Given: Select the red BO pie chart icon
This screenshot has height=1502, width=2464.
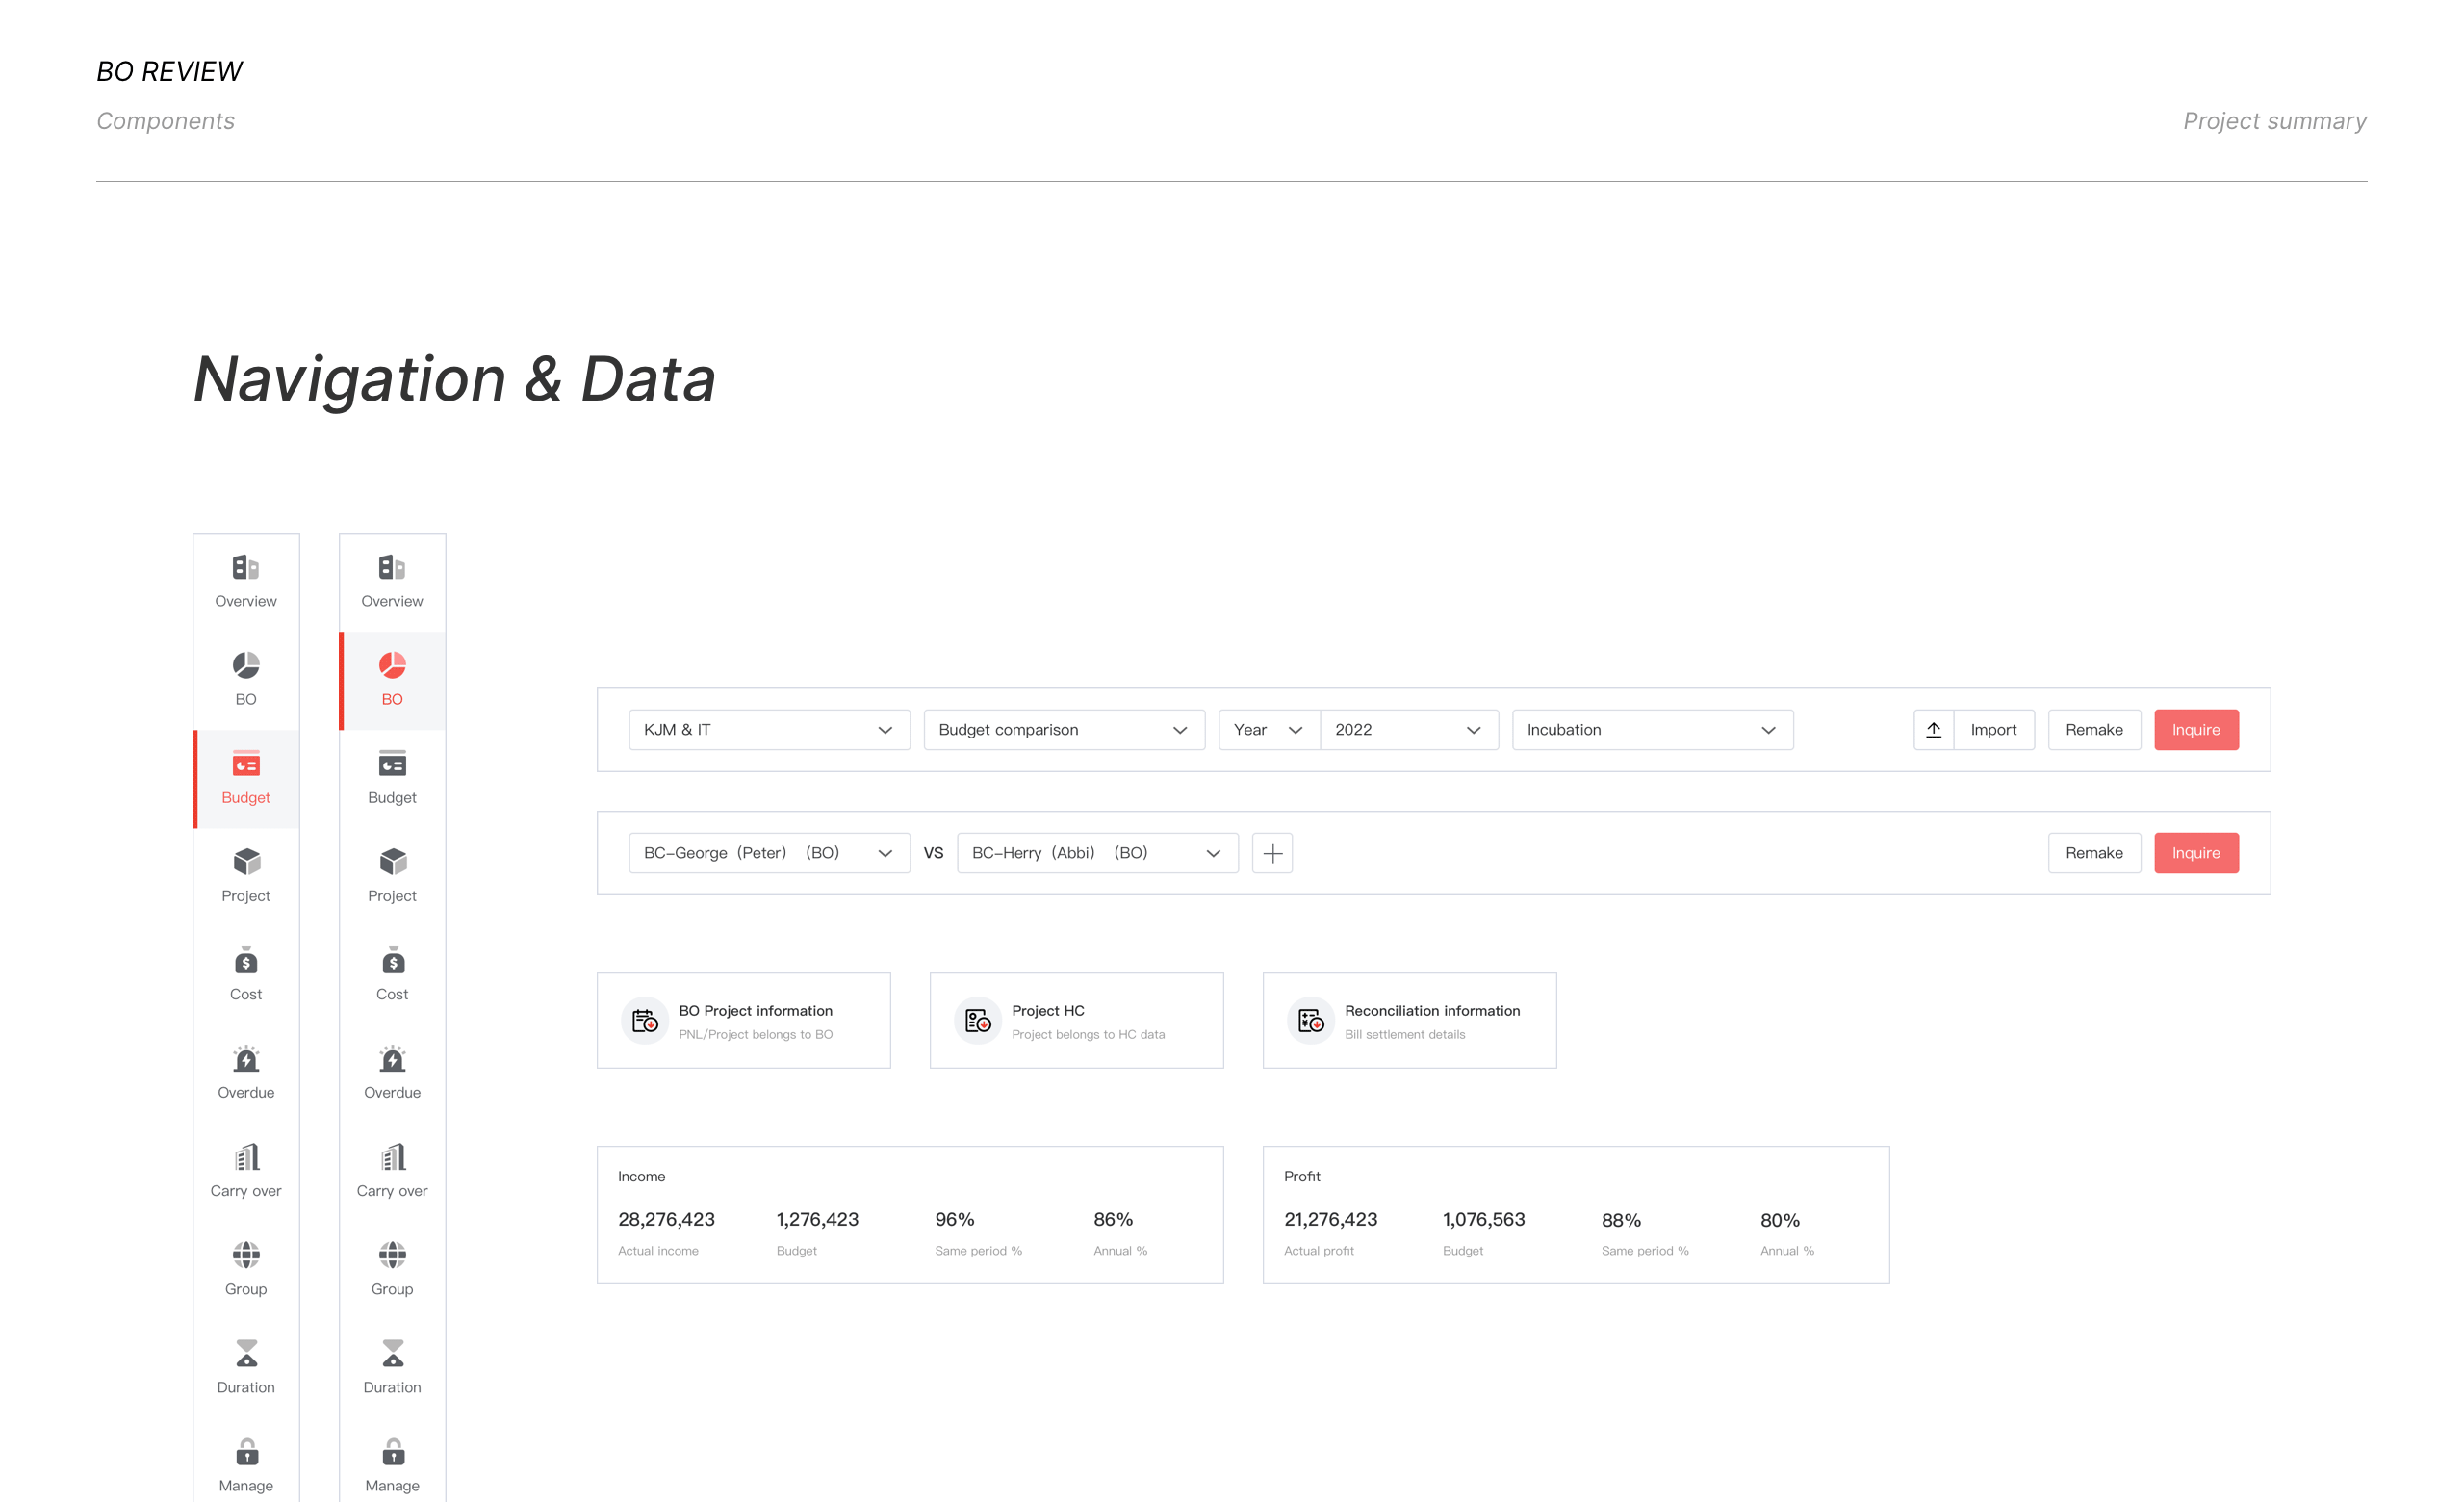Looking at the screenshot, I should [x=392, y=666].
